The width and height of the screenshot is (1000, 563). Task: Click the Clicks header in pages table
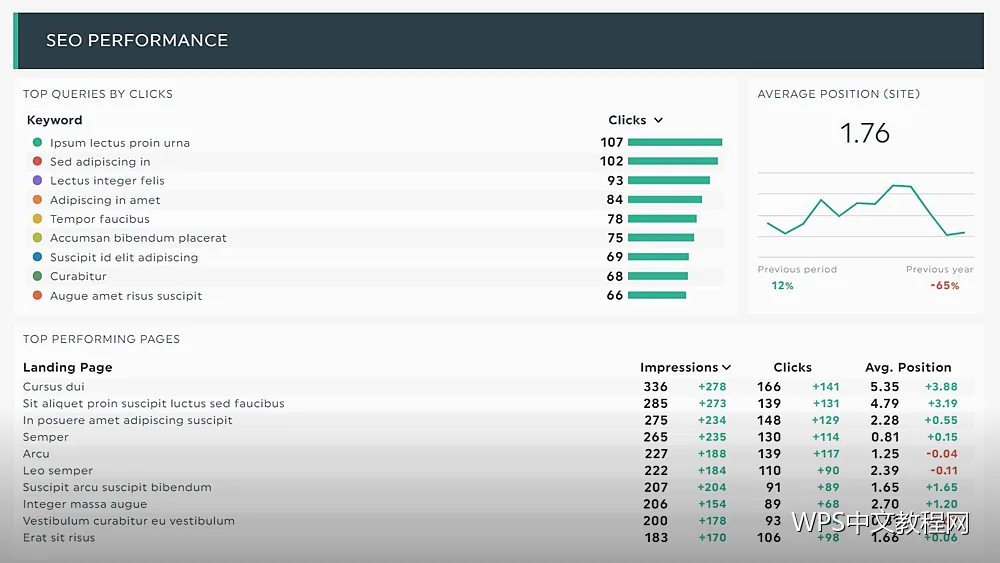[792, 367]
